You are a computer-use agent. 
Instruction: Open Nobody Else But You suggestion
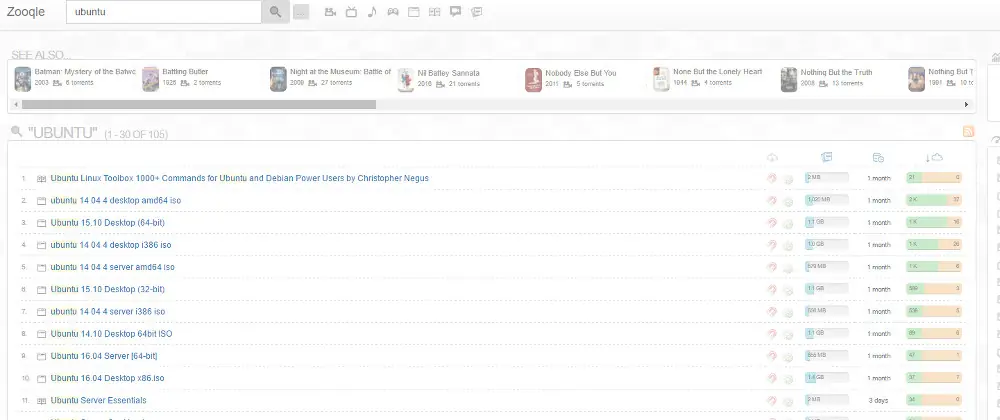(x=571, y=78)
